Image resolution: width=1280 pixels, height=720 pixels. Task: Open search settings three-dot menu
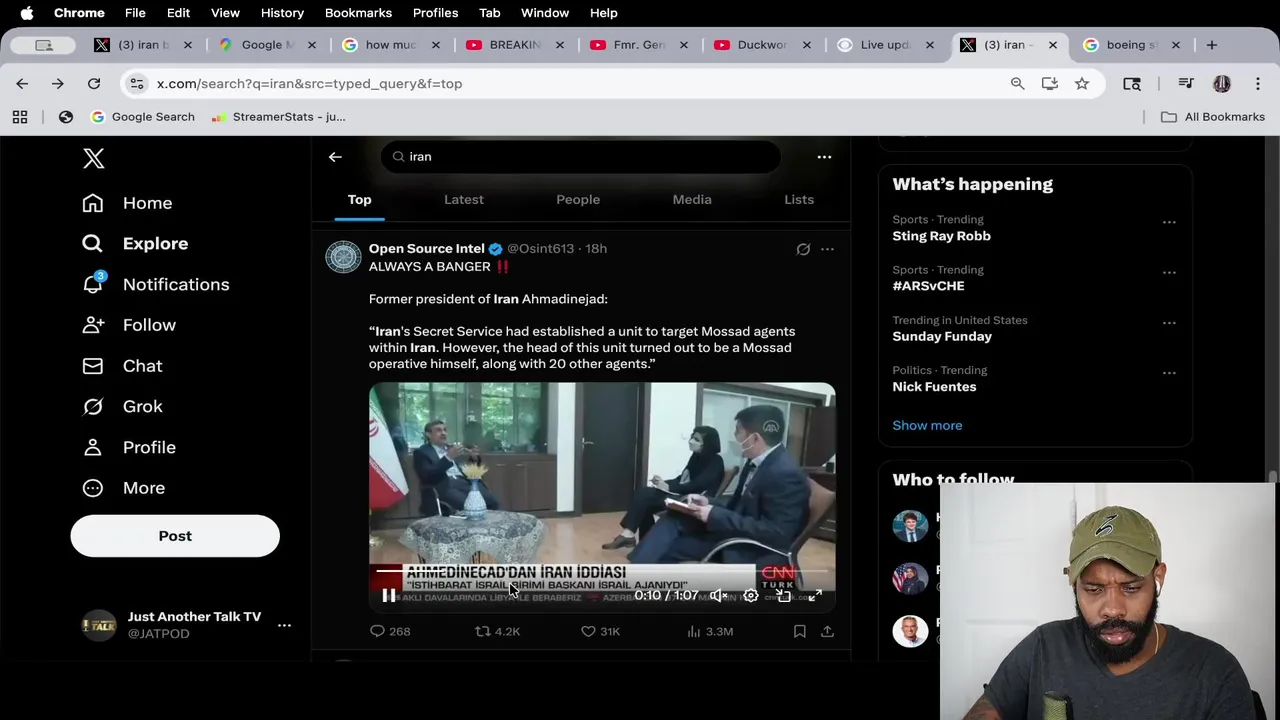[824, 157]
